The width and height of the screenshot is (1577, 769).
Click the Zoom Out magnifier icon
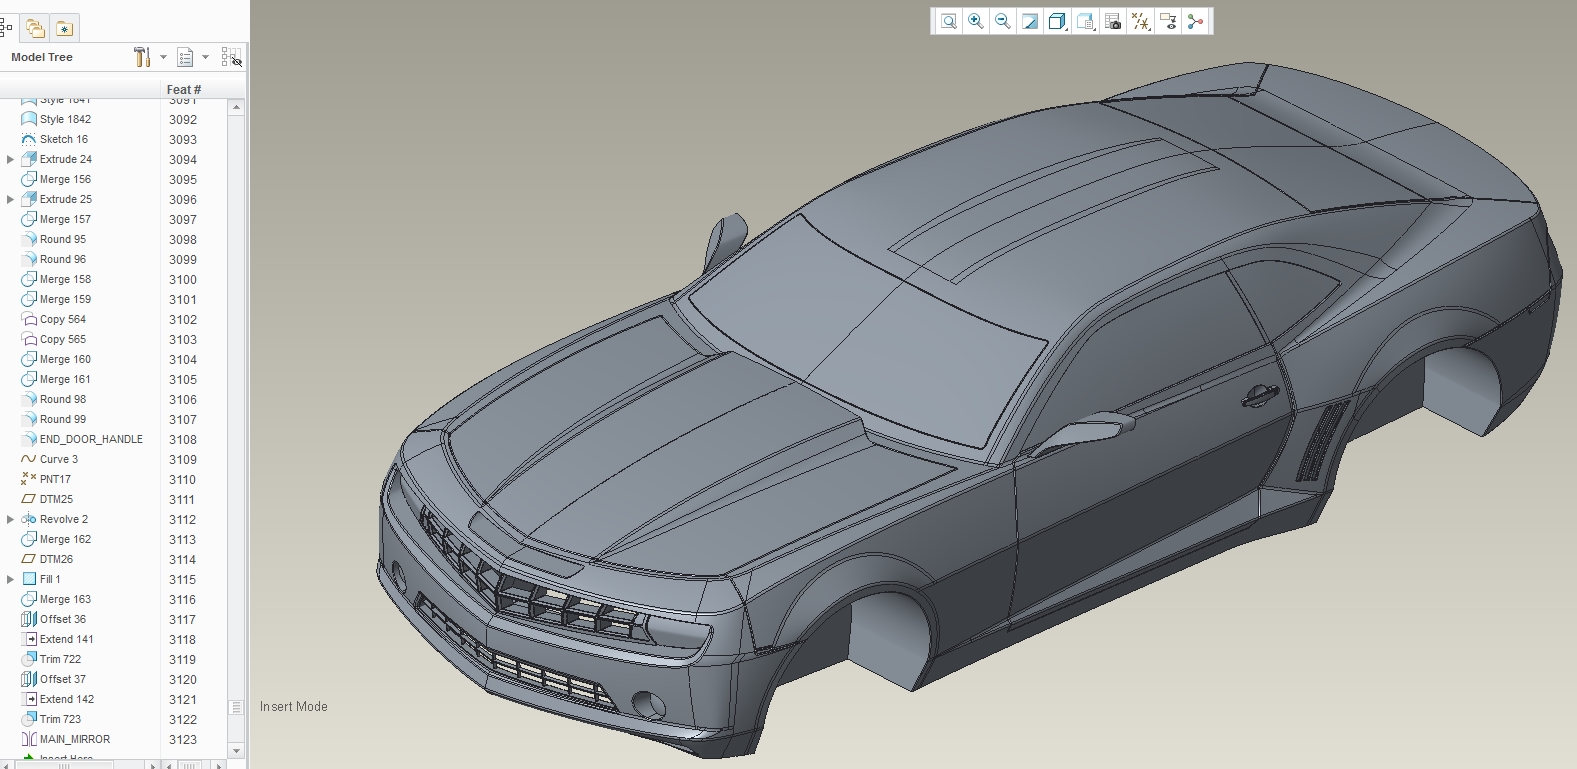pyautogui.click(x=1002, y=21)
